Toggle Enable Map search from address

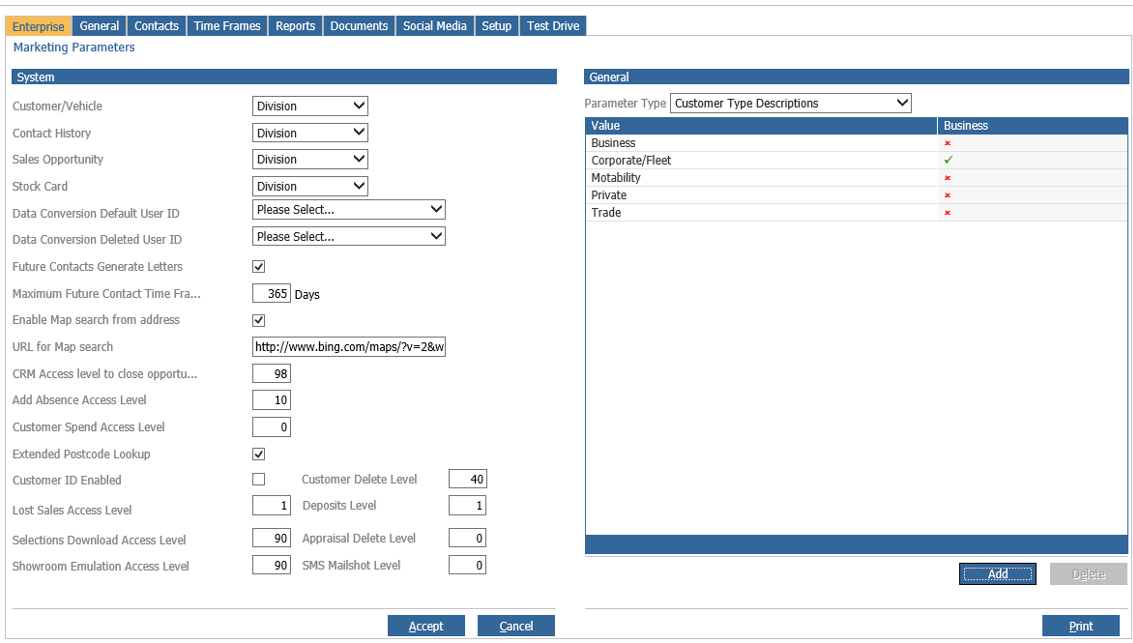tap(259, 320)
